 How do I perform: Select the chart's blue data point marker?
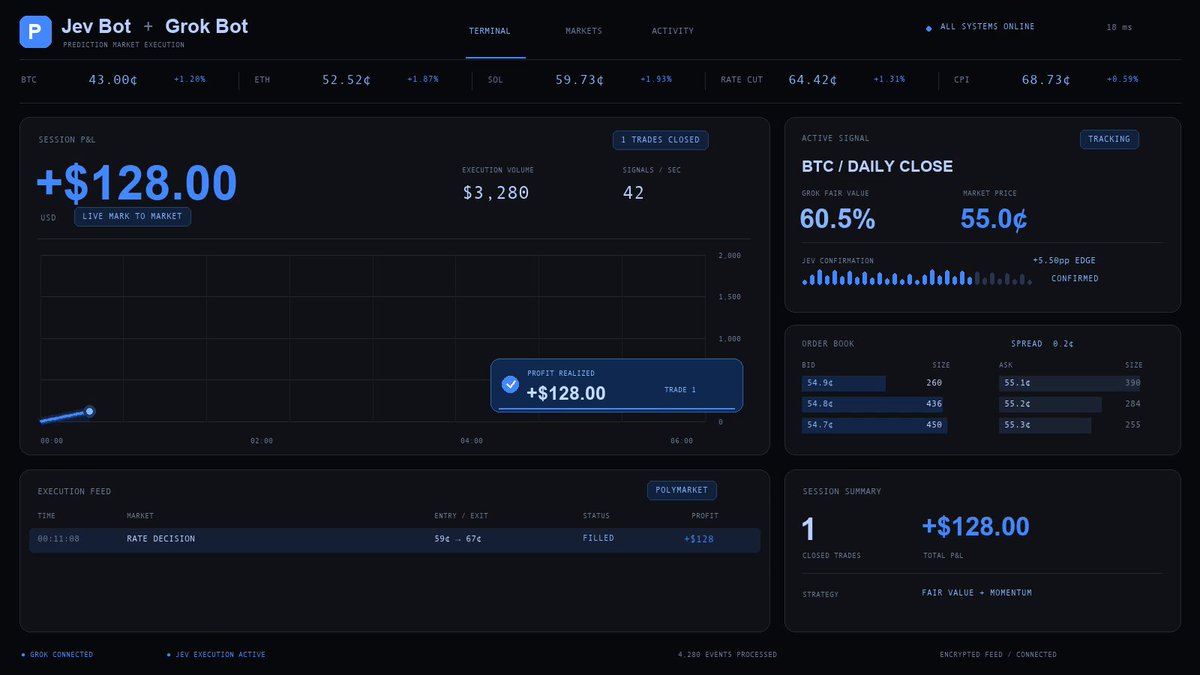click(x=90, y=411)
